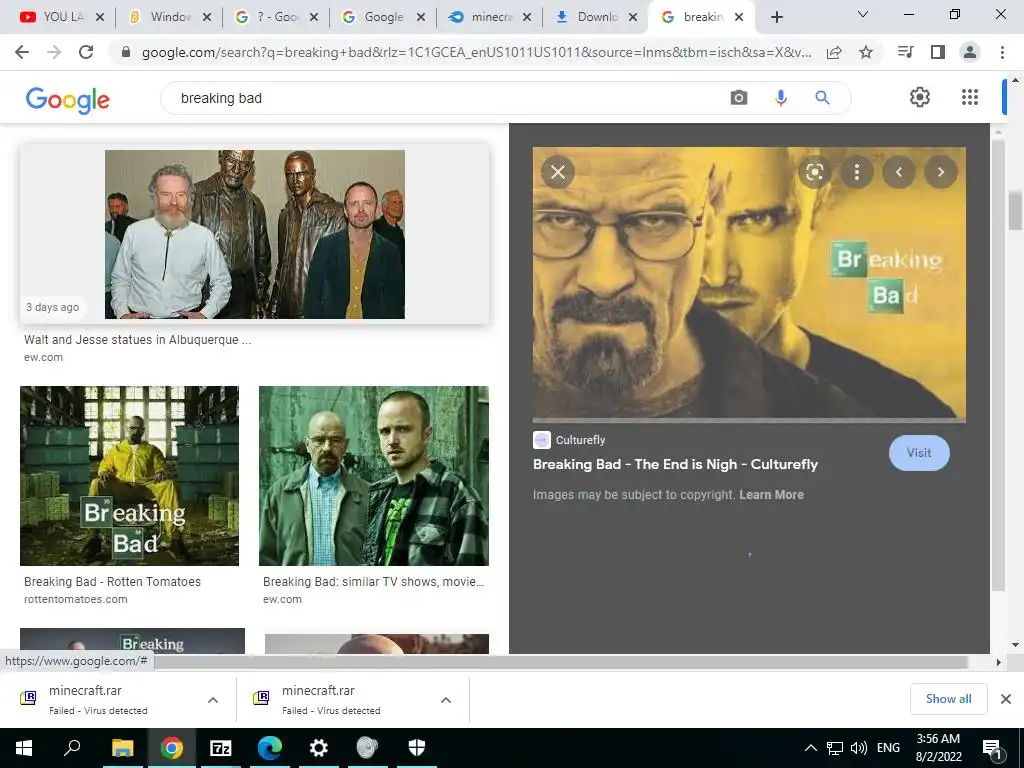
Task: Open the similar TV shows image thumbnail
Action: [x=374, y=475]
